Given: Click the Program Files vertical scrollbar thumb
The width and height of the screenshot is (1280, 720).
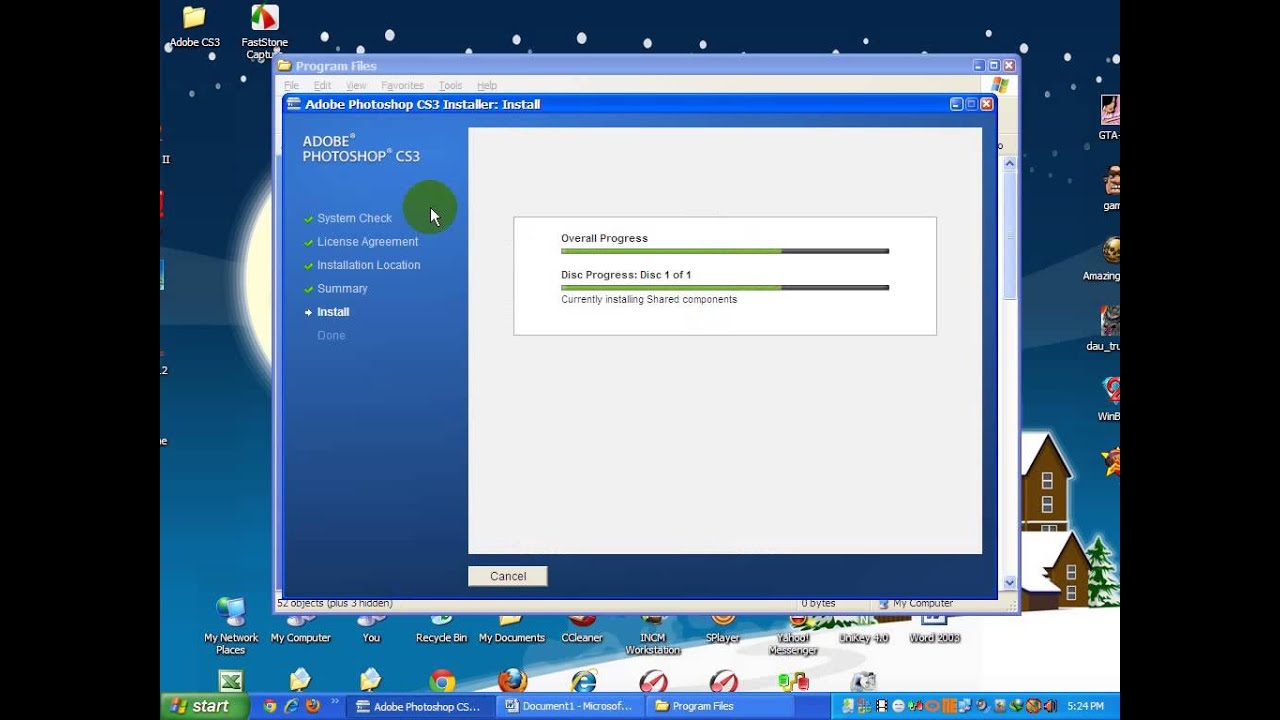Looking at the screenshot, I should [1009, 235].
